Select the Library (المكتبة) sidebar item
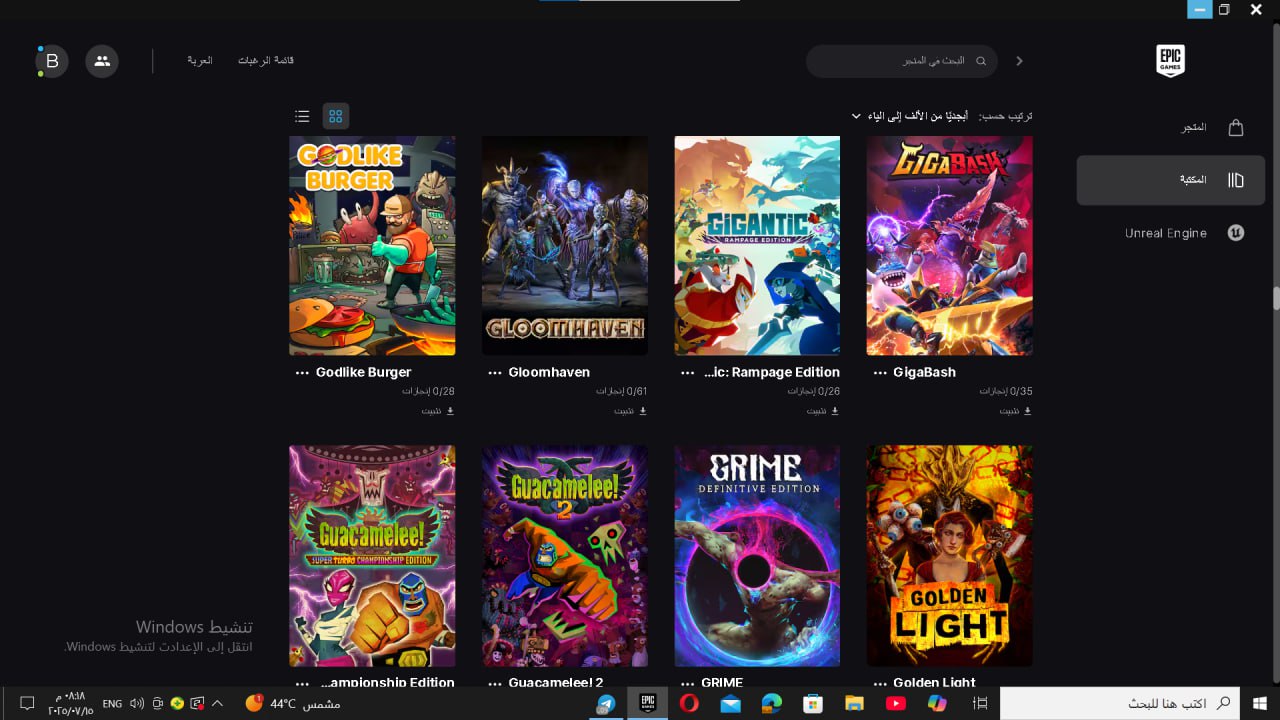The image size is (1280, 720). coord(1171,180)
